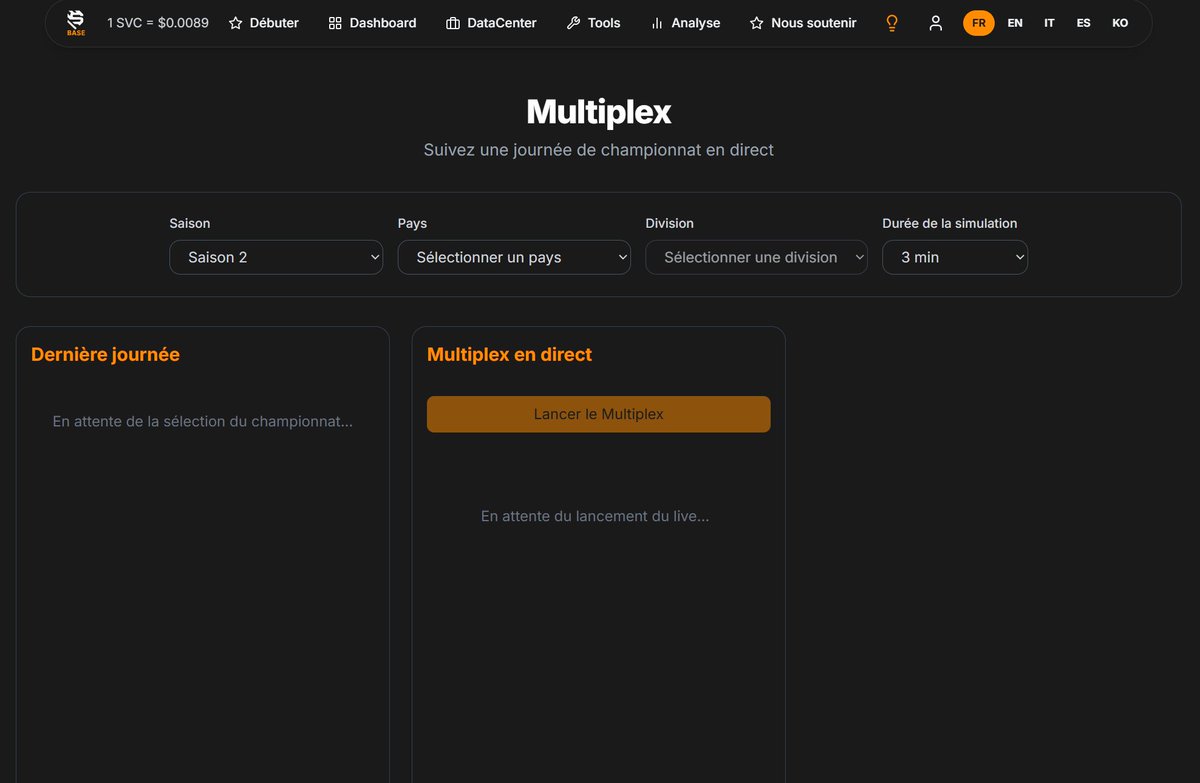The height and width of the screenshot is (783, 1200).
Task: Open the Saison dropdown showing Saison 2
Action: click(276, 257)
